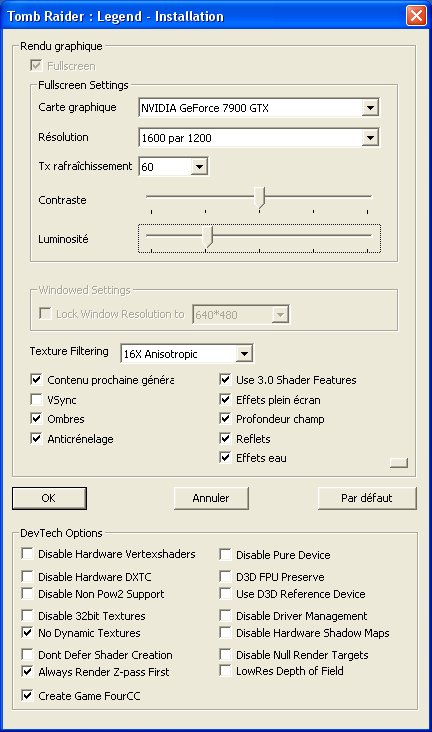Click the OK button
Viewport: 432px width, 732px height.
[x=49, y=498]
